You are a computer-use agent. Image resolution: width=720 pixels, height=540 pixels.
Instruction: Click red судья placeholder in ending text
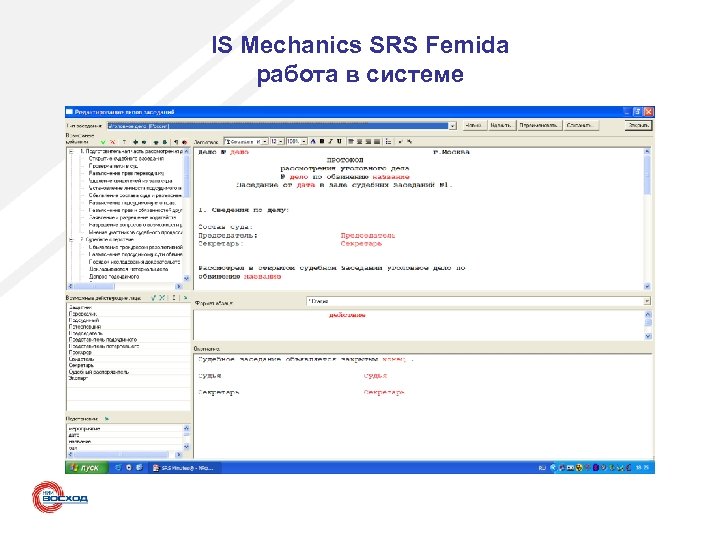[375, 376]
